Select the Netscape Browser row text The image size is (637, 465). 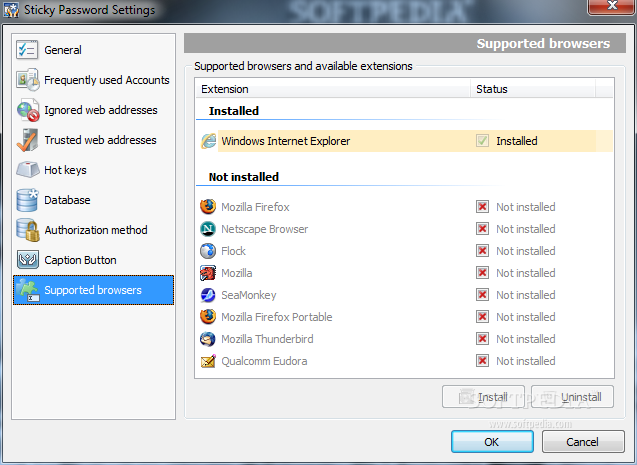click(264, 229)
